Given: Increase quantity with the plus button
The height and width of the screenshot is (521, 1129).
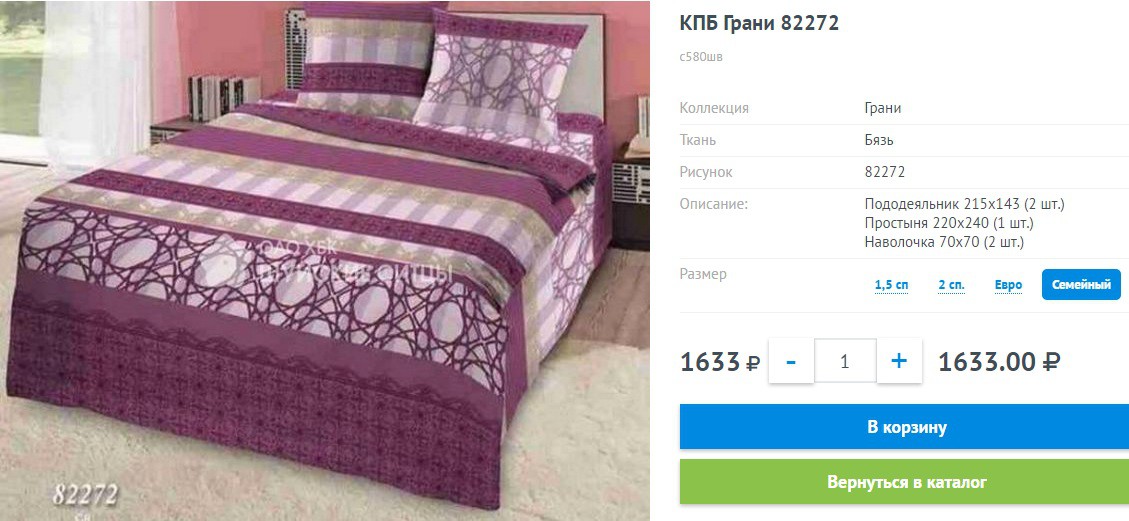Looking at the screenshot, I should [x=899, y=361].
